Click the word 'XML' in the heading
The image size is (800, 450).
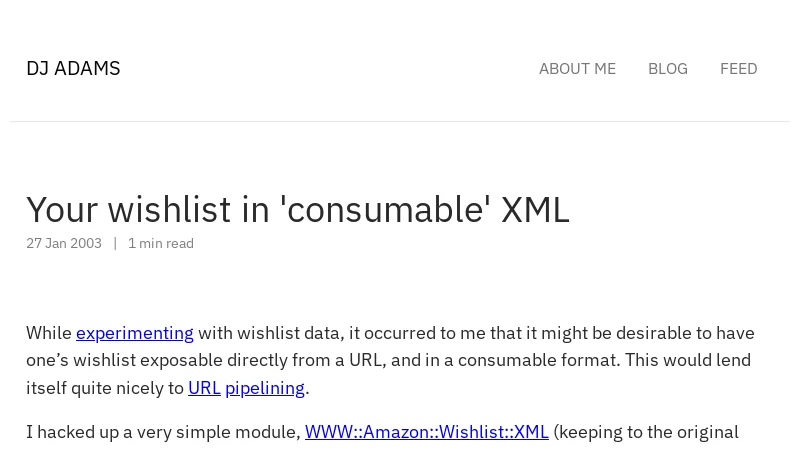coord(535,210)
